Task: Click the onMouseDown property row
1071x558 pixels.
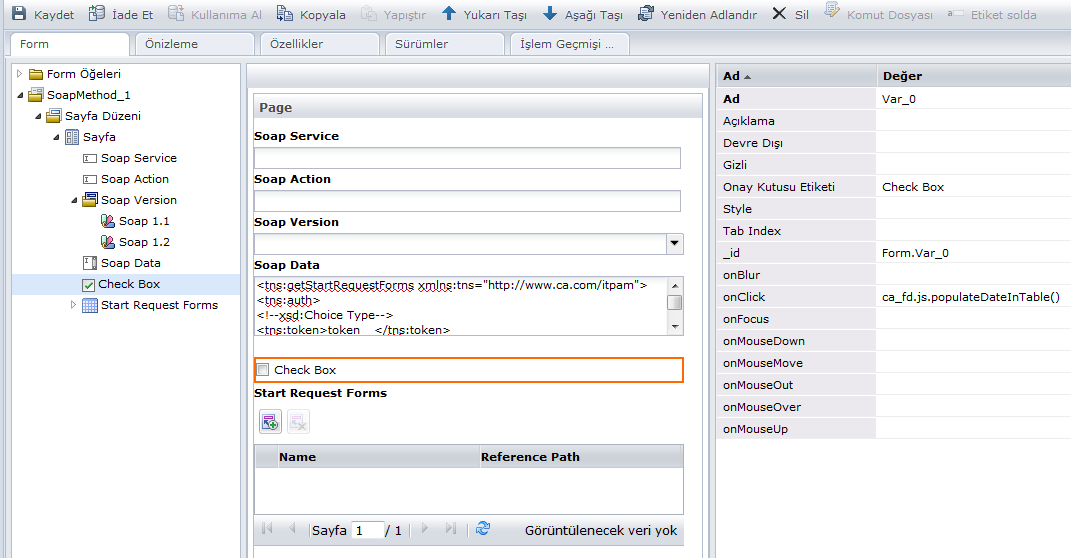Action: point(893,341)
